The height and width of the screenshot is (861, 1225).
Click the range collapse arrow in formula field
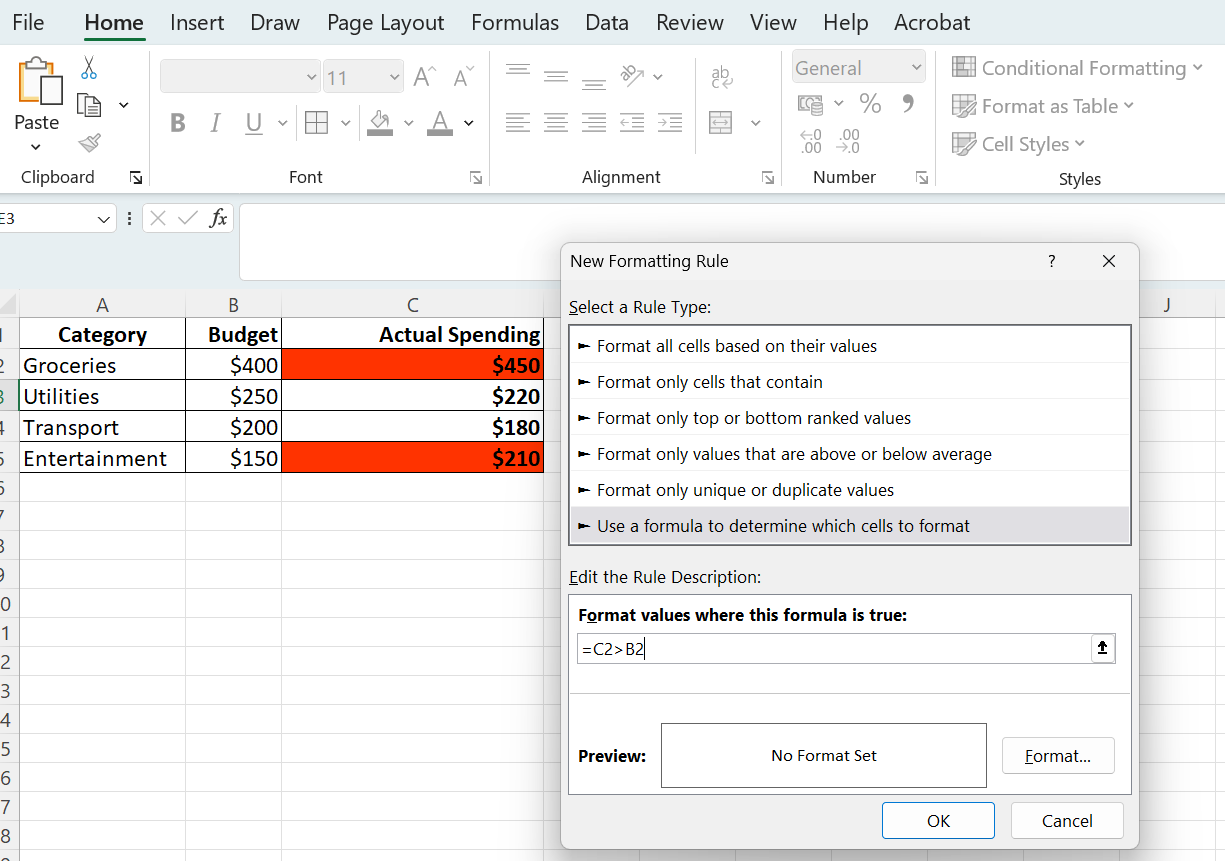coord(1103,649)
